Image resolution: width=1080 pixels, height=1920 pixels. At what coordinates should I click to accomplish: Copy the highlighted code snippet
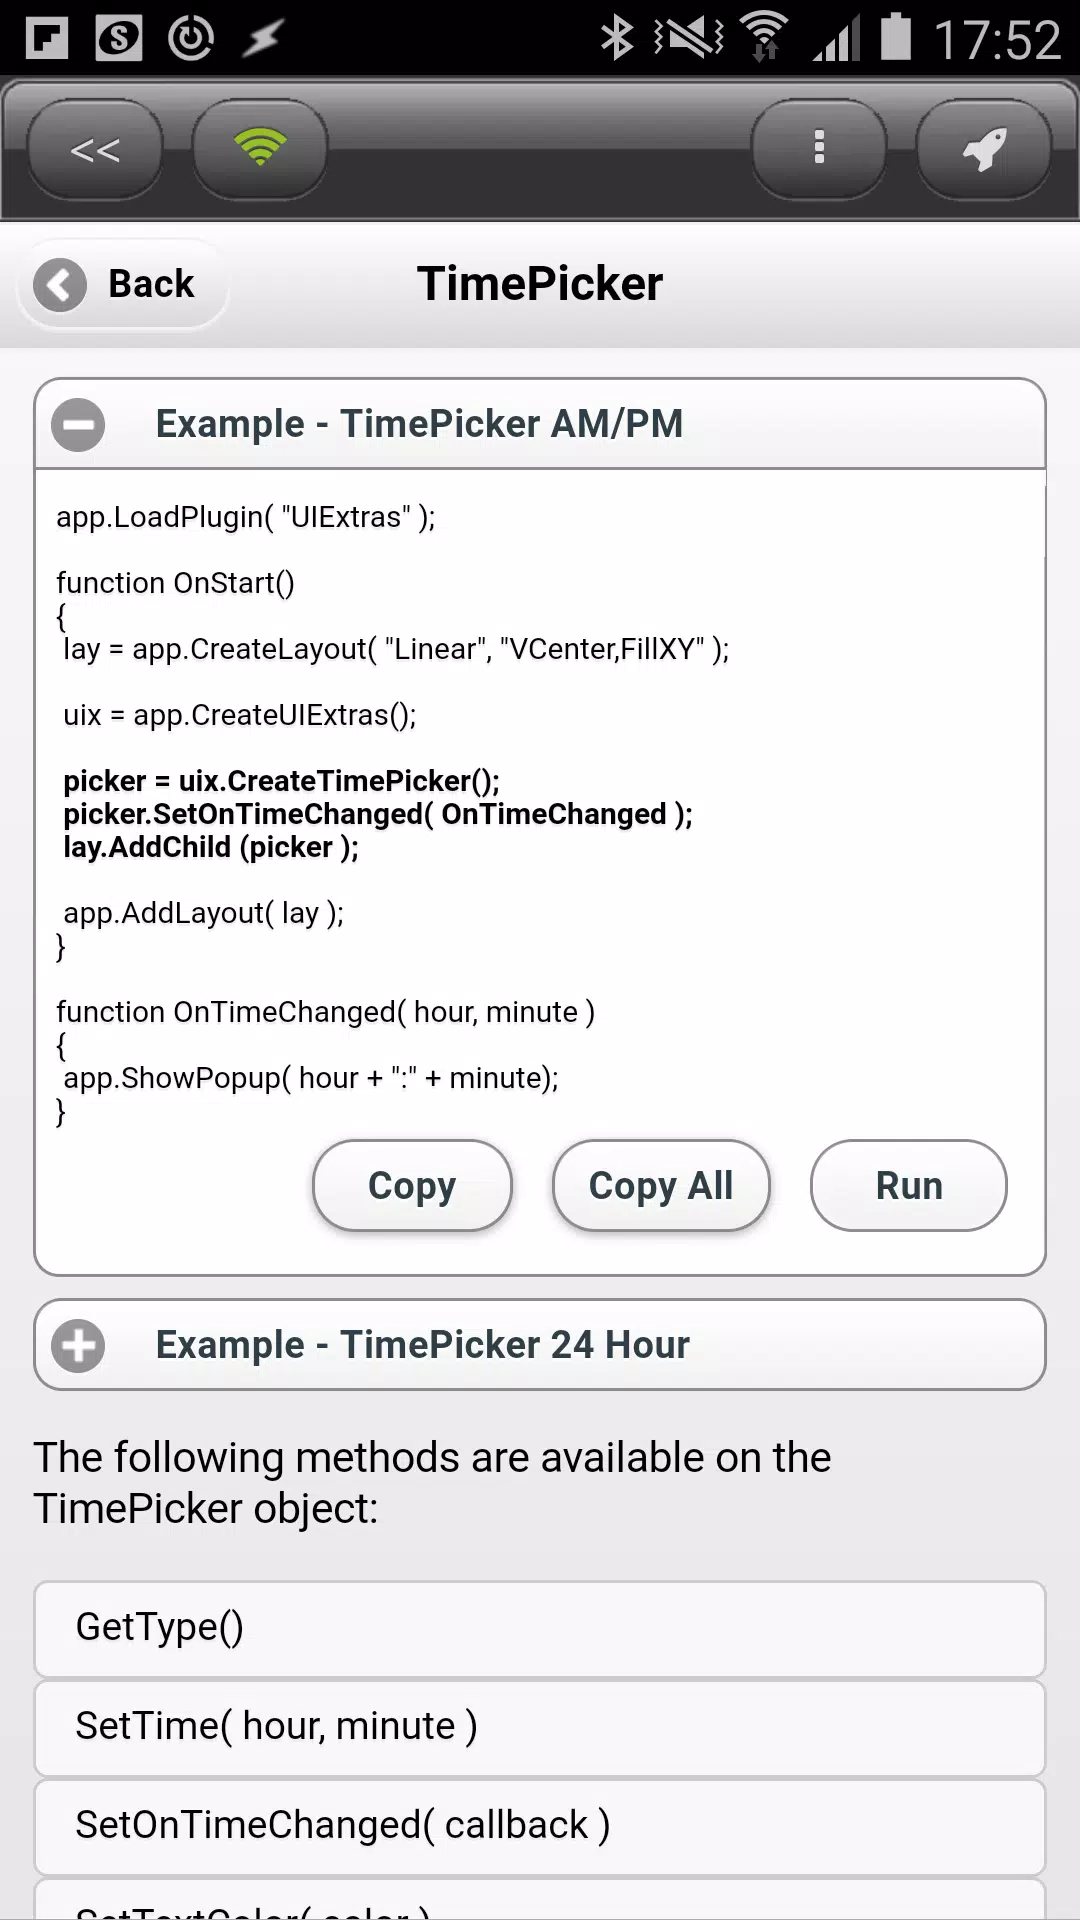[x=412, y=1186]
